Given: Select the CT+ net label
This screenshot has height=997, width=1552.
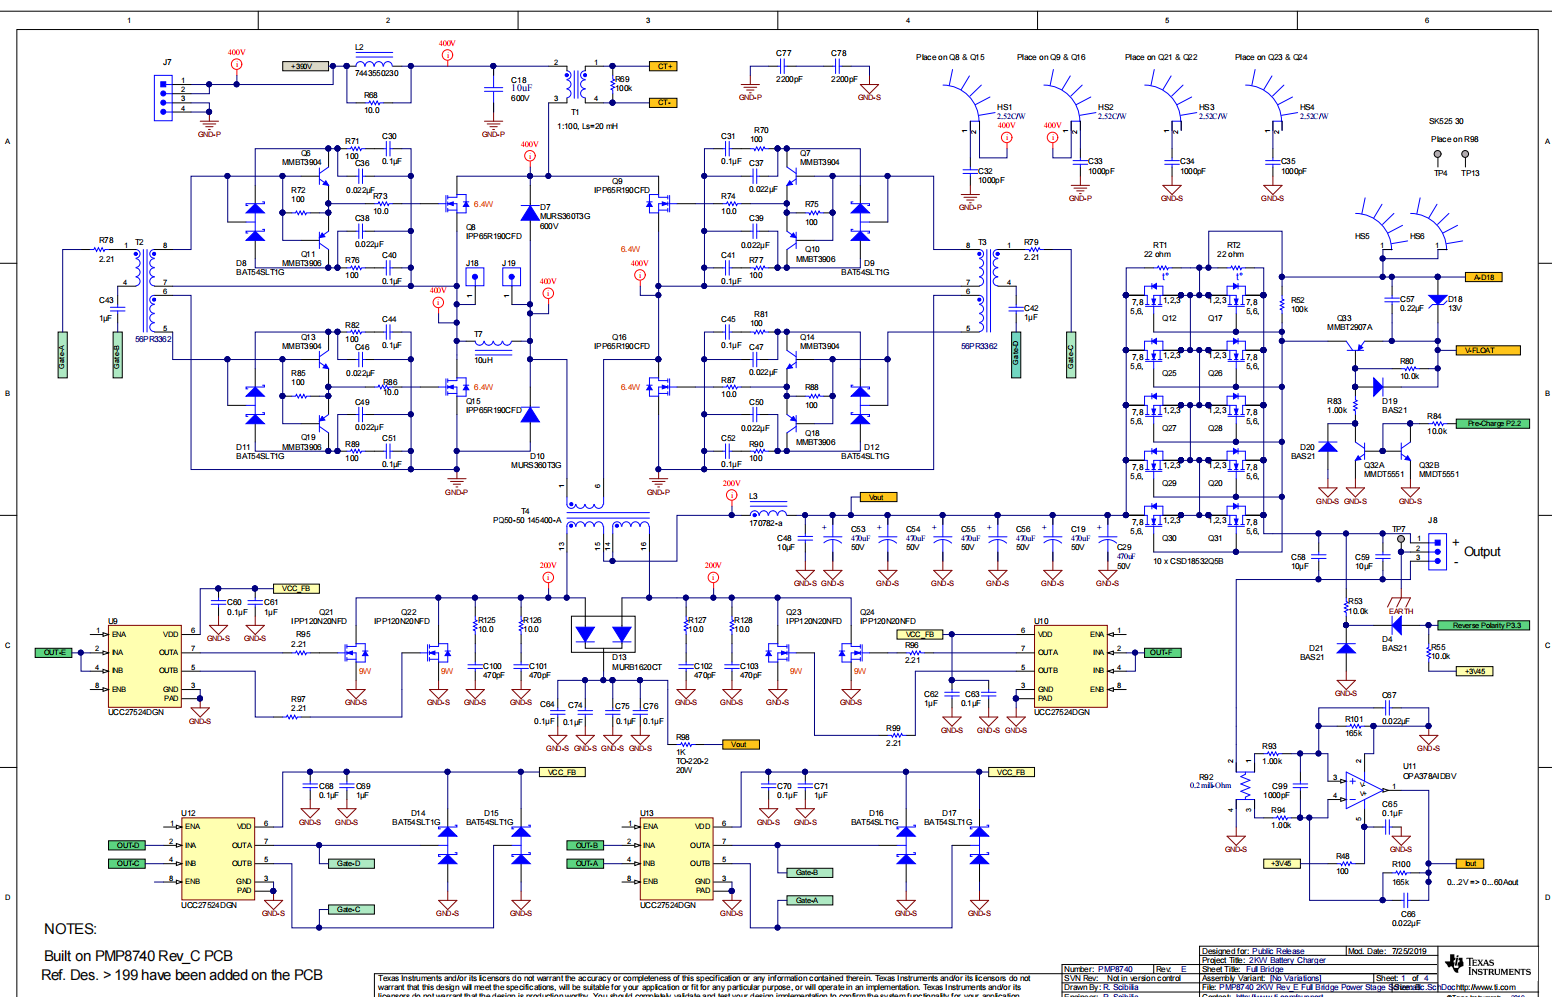Looking at the screenshot, I should coord(664,66).
